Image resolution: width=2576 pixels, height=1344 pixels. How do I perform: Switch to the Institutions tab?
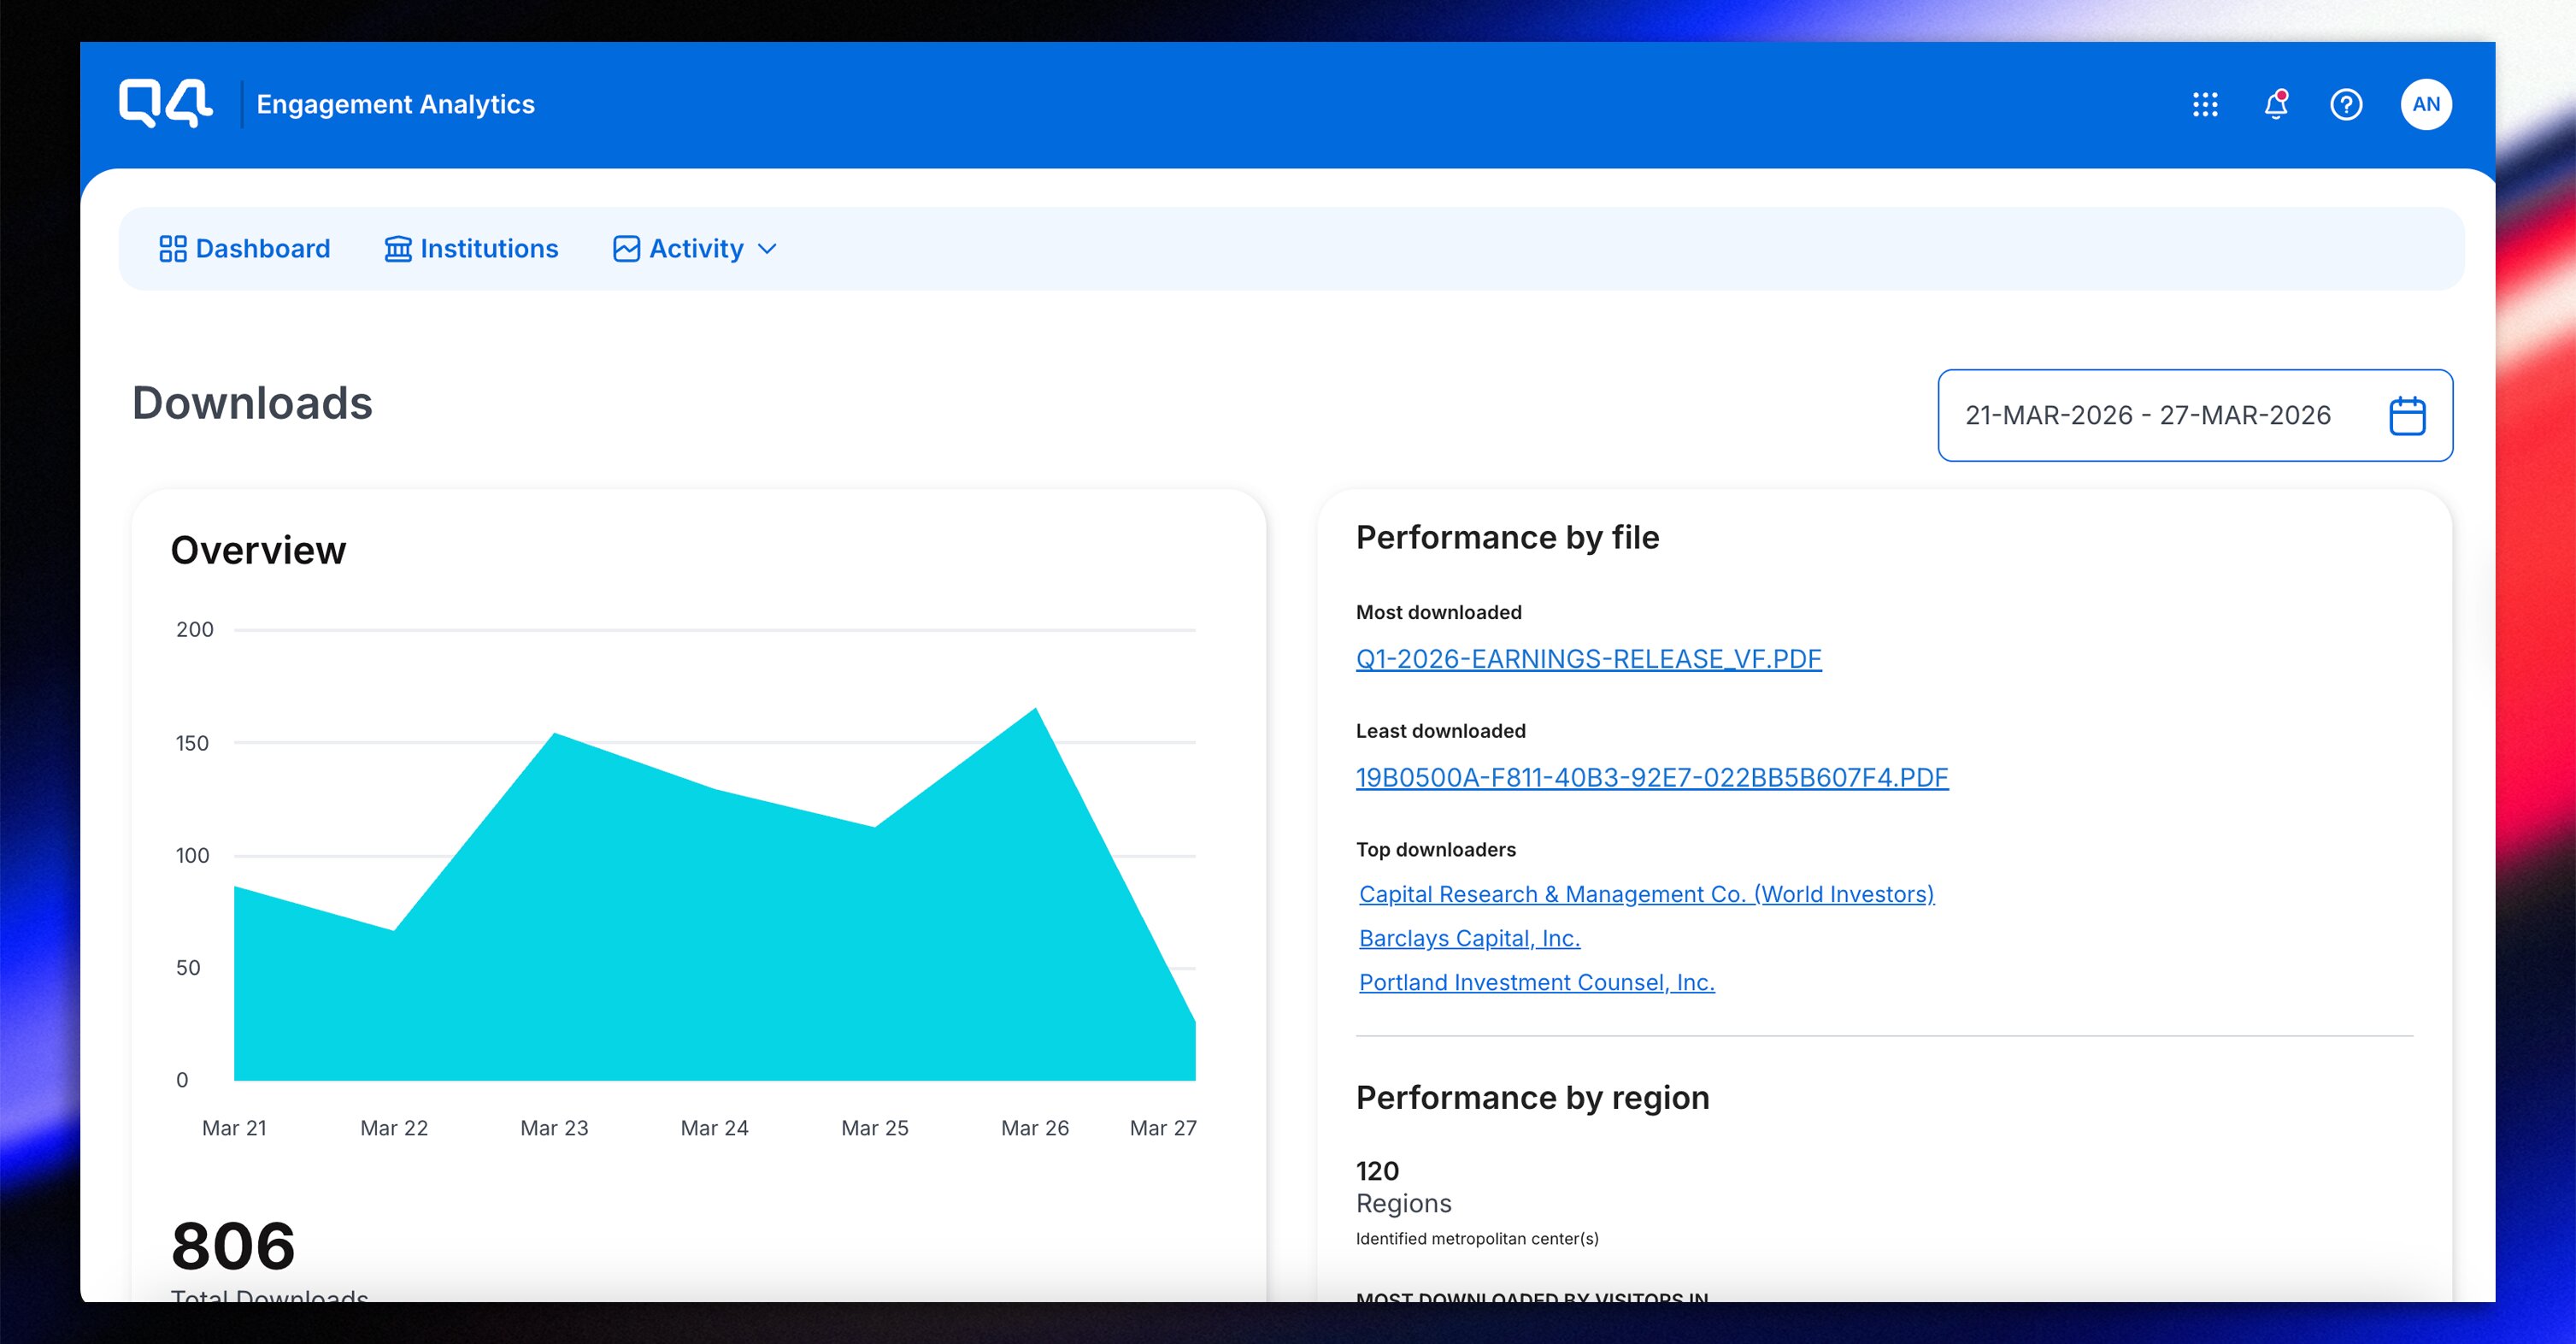click(488, 249)
